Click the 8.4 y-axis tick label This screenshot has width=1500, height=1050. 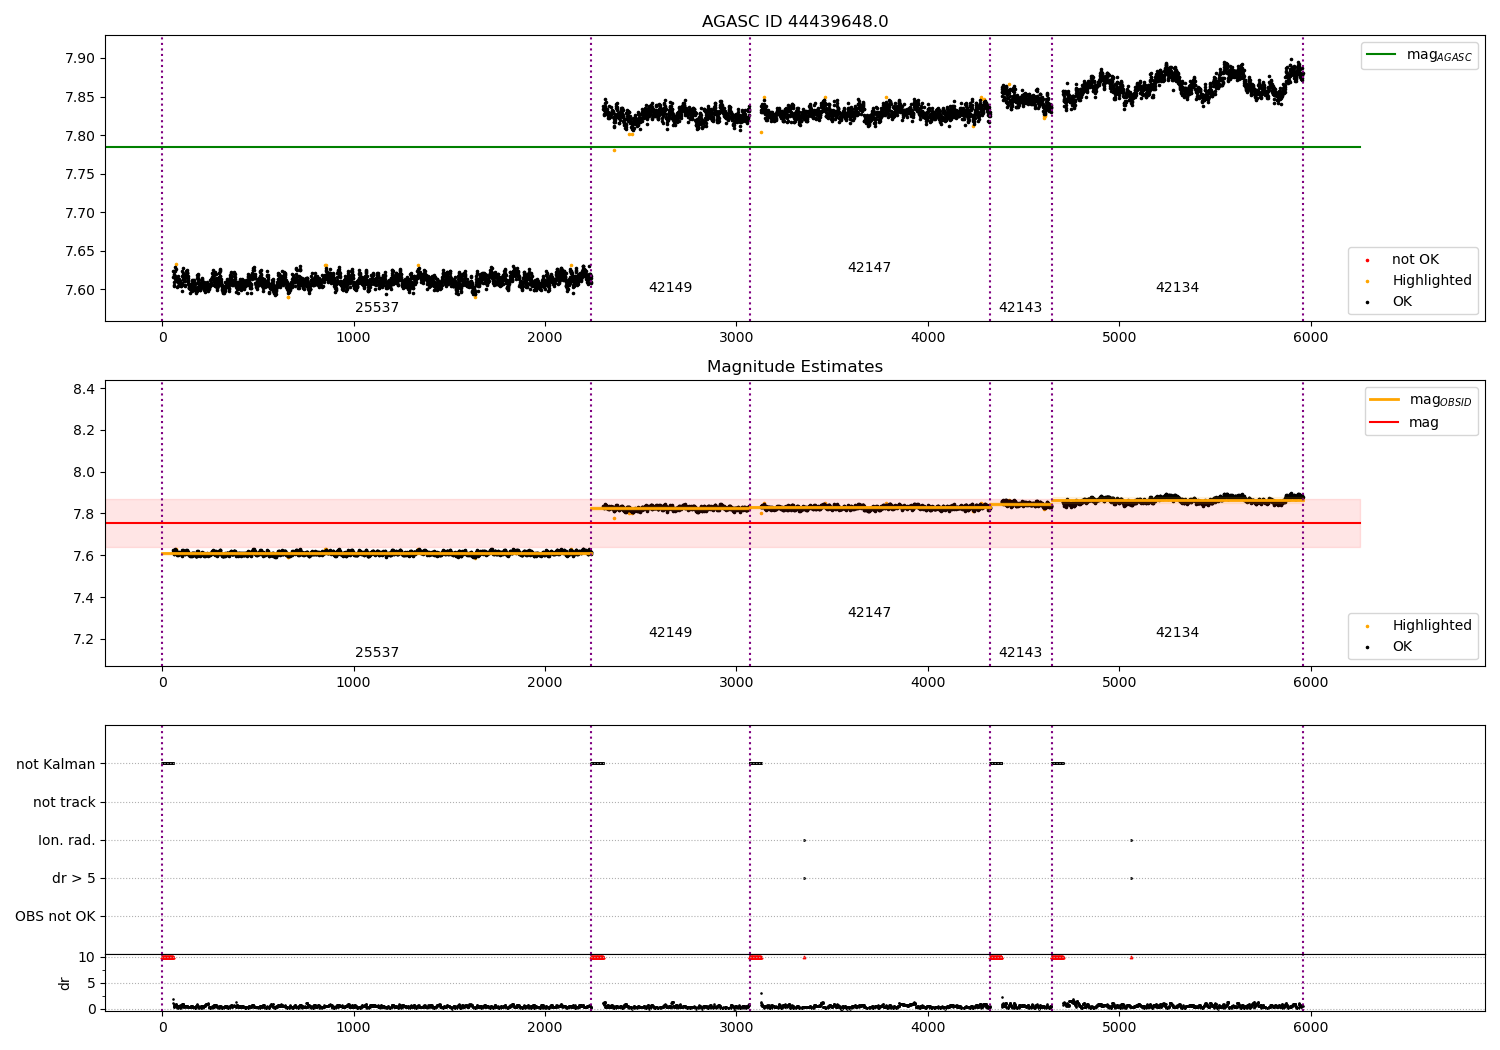84,389
